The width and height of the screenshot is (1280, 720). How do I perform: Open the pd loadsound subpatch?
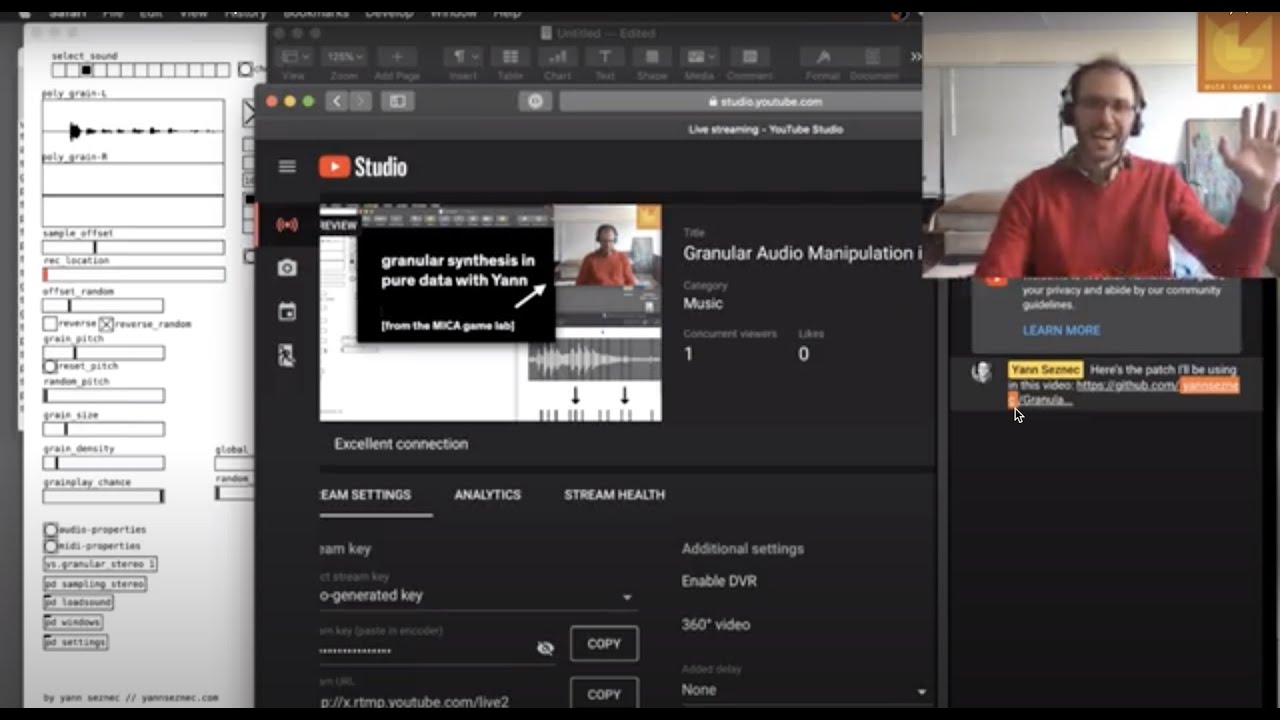pos(78,603)
